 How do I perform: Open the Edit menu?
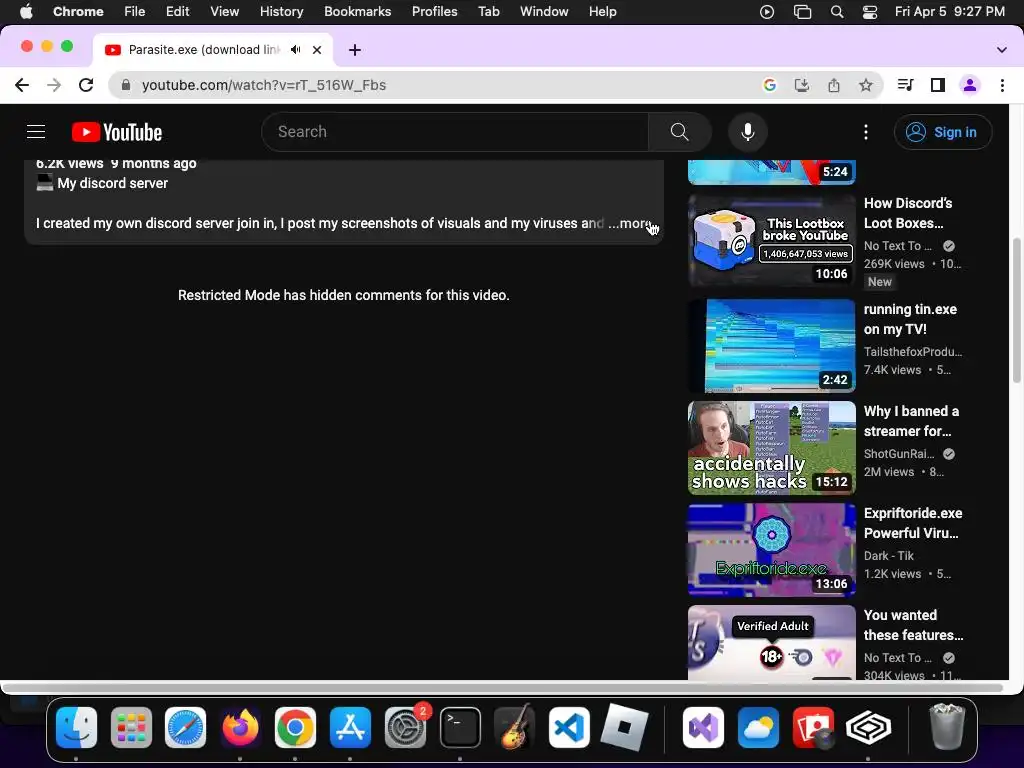click(x=177, y=12)
